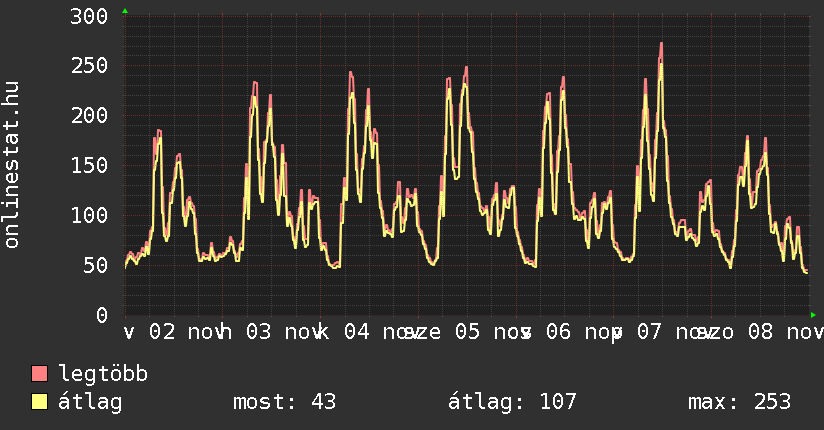The image size is (824, 430).
Task: Click the onlinestat.hu vertical label
Action: pyautogui.click(x=13, y=165)
